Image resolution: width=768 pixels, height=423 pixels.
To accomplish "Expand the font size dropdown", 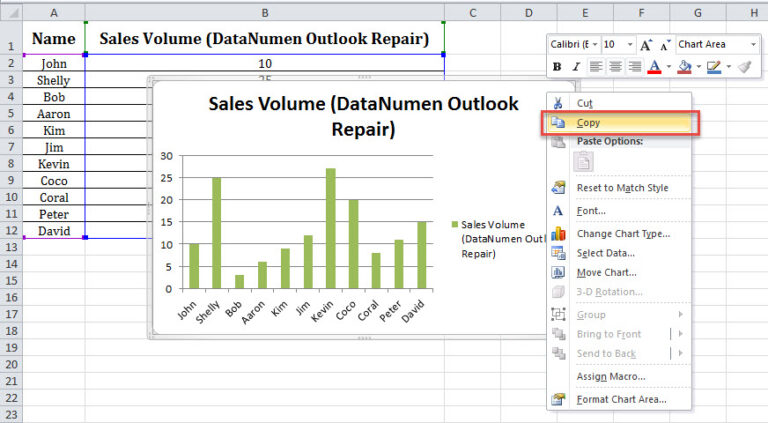I will tap(630, 45).
